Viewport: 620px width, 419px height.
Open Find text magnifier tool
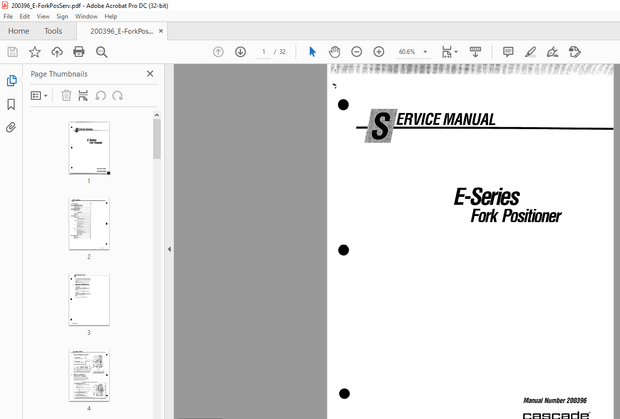[x=102, y=52]
